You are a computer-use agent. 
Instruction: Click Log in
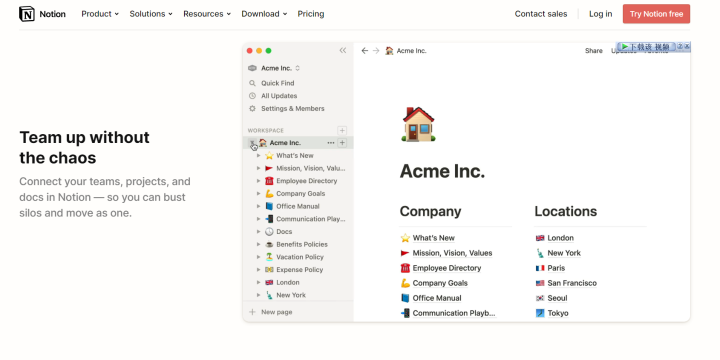click(x=601, y=14)
